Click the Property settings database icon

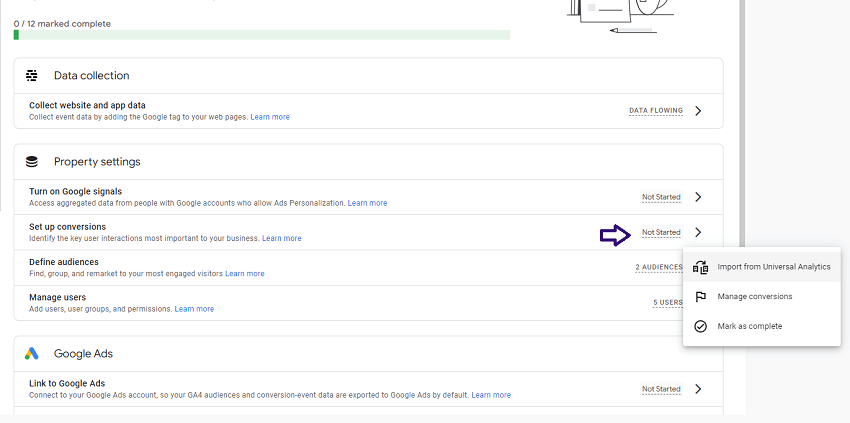coord(32,162)
